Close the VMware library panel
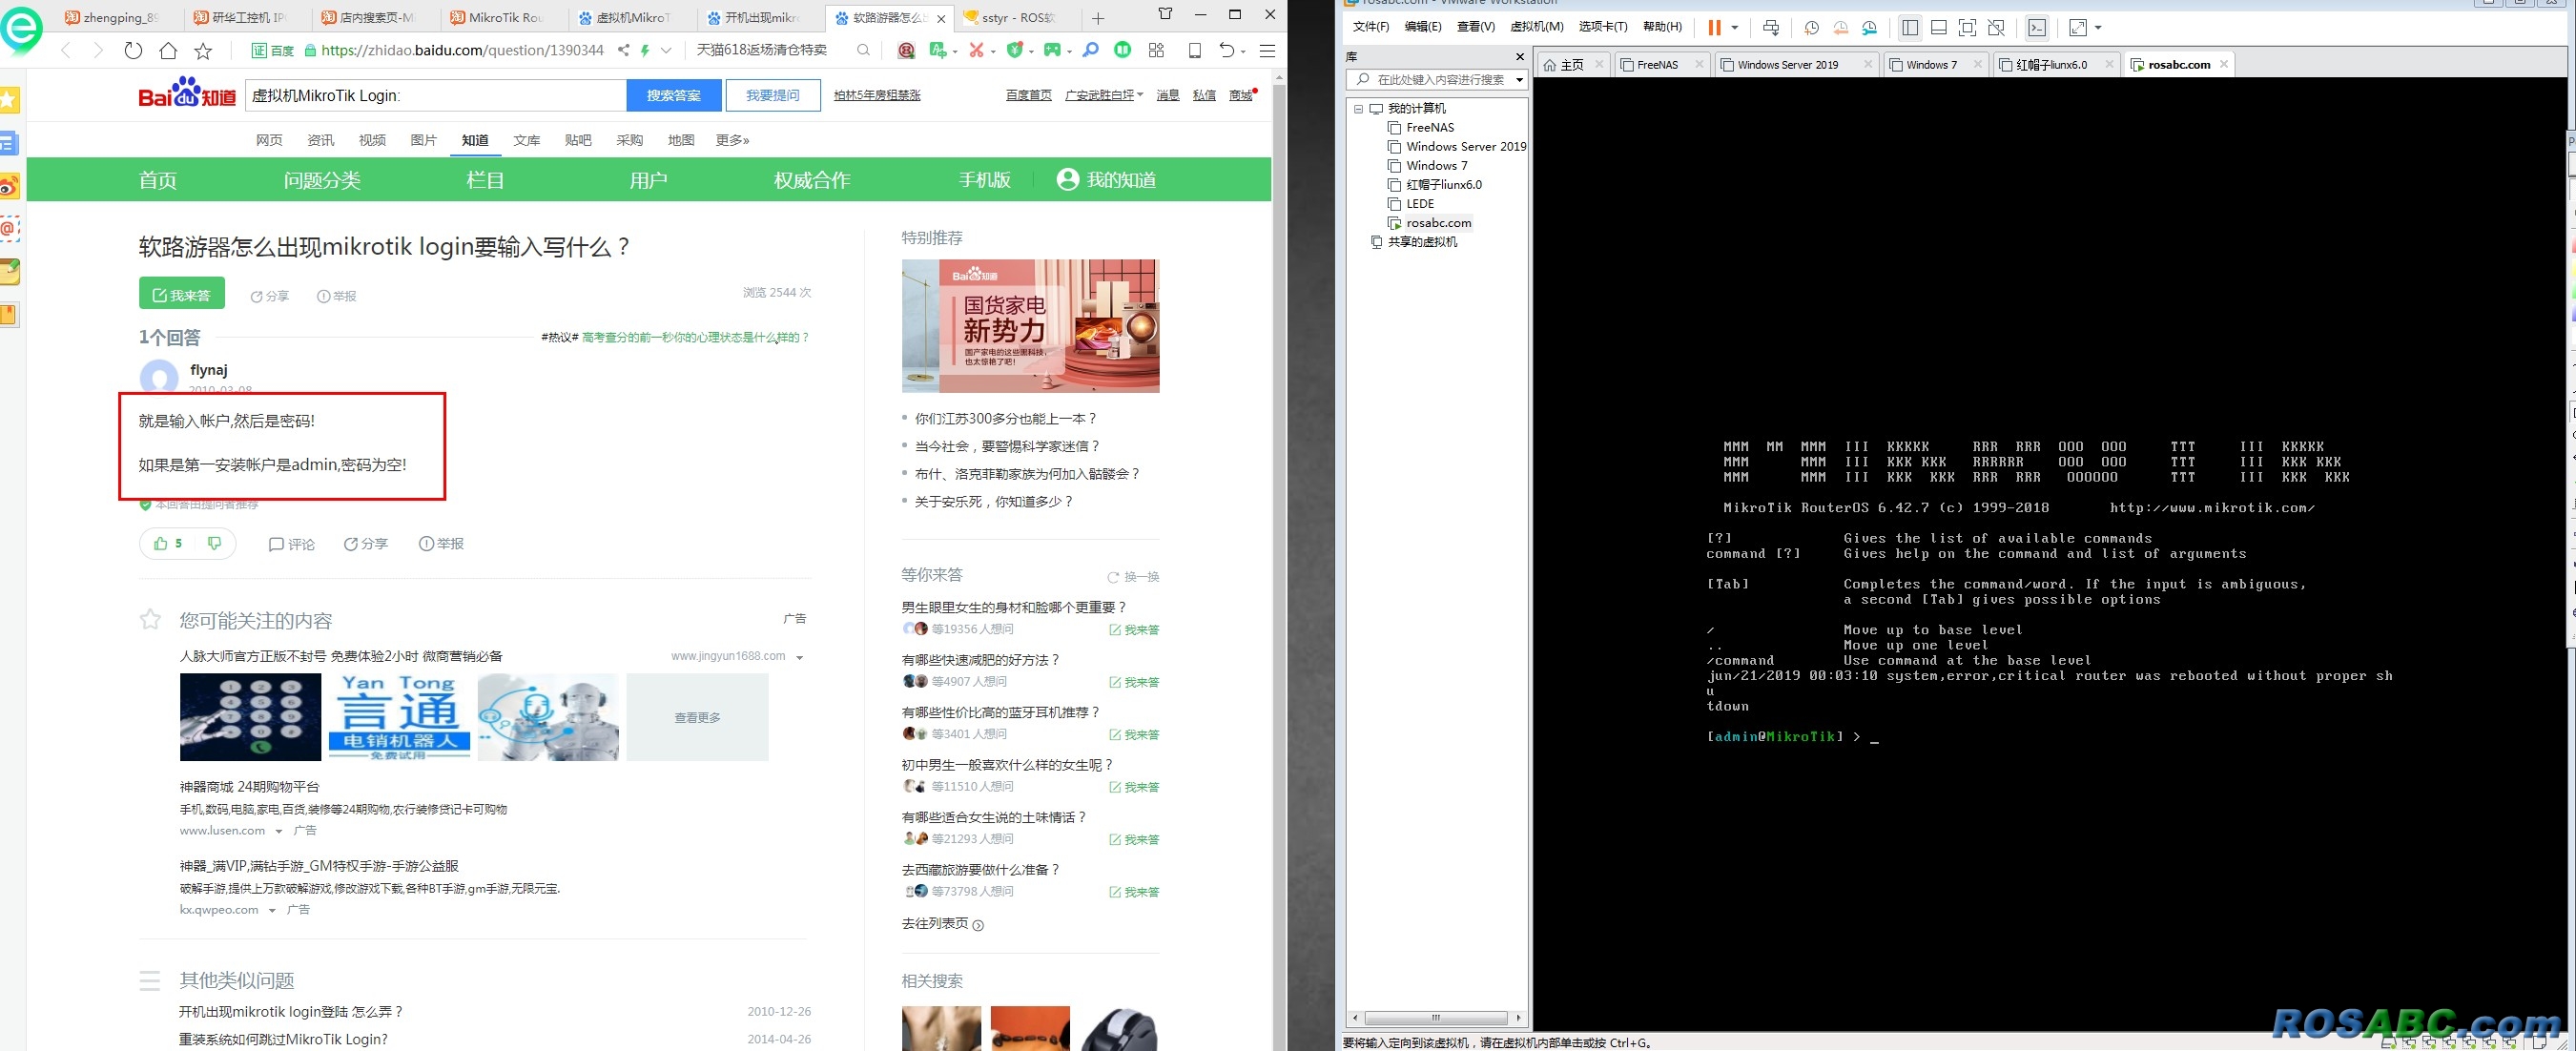Viewport: 2576px width, 1051px height. (x=1520, y=57)
